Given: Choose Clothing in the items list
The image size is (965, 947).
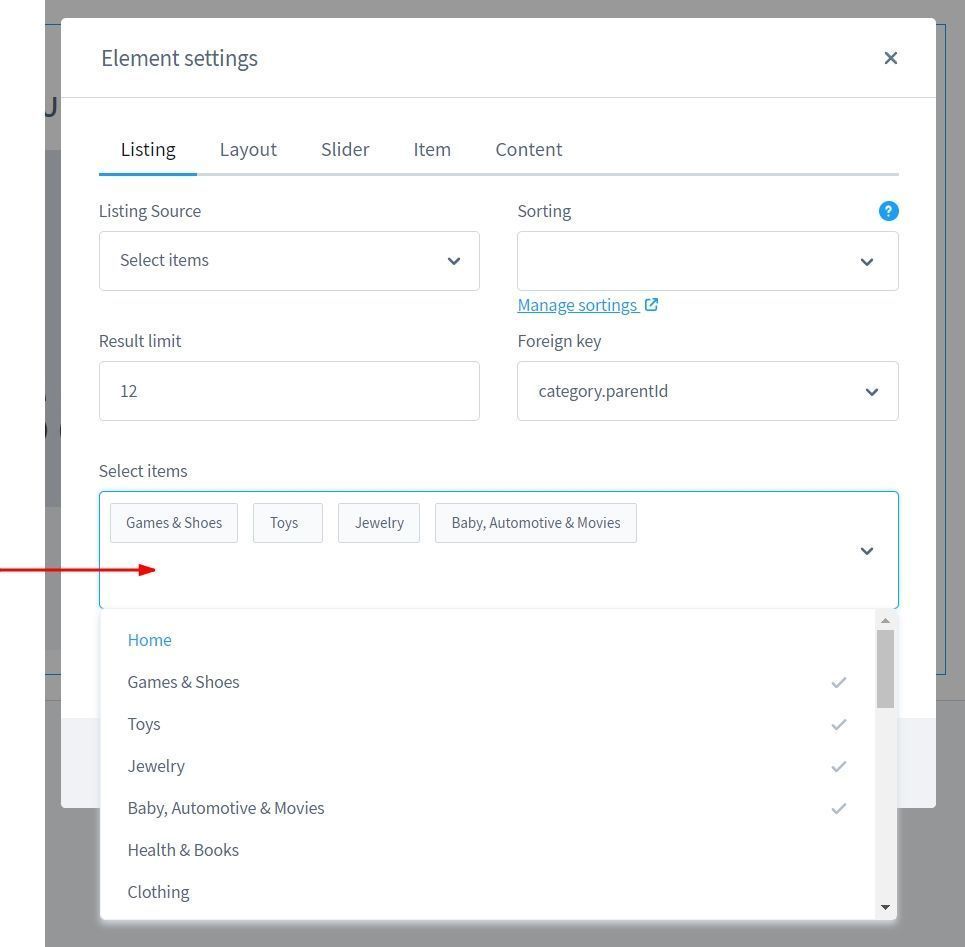Looking at the screenshot, I should [158, 892].
